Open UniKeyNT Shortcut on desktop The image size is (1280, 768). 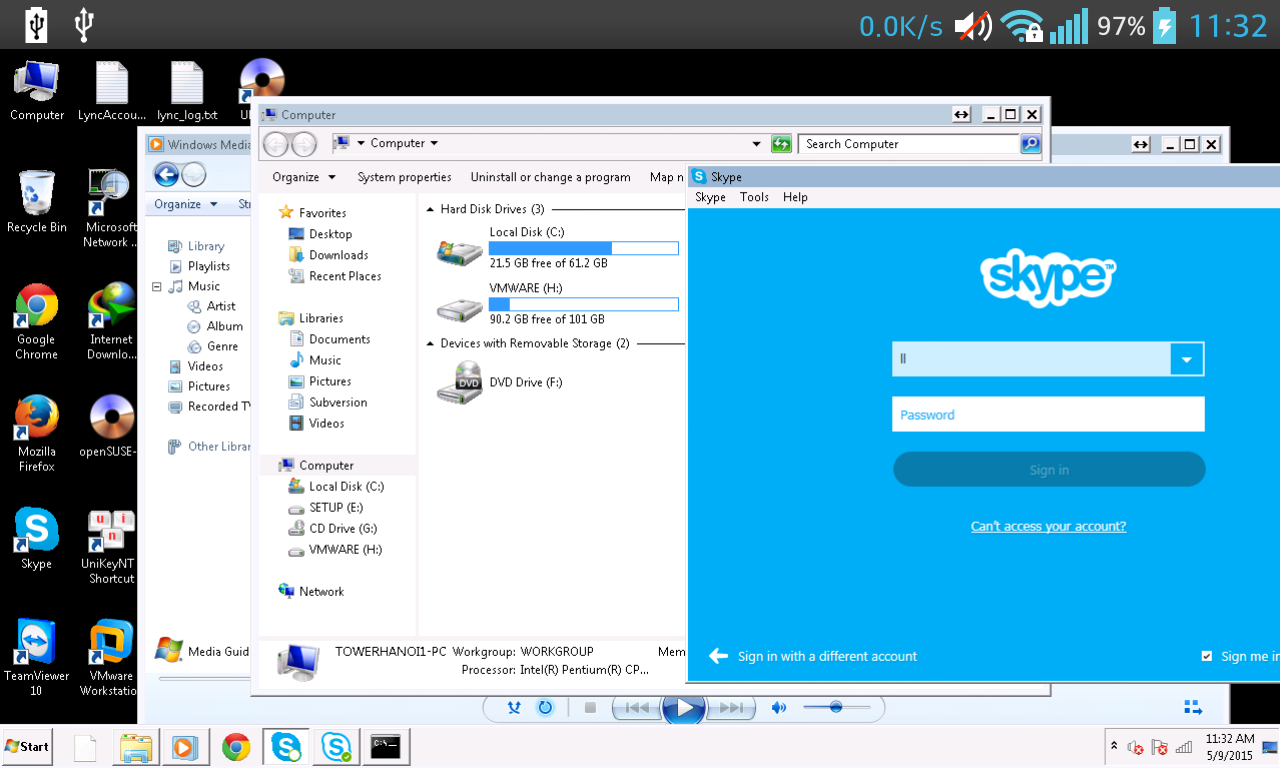click(x=111, y=546)
